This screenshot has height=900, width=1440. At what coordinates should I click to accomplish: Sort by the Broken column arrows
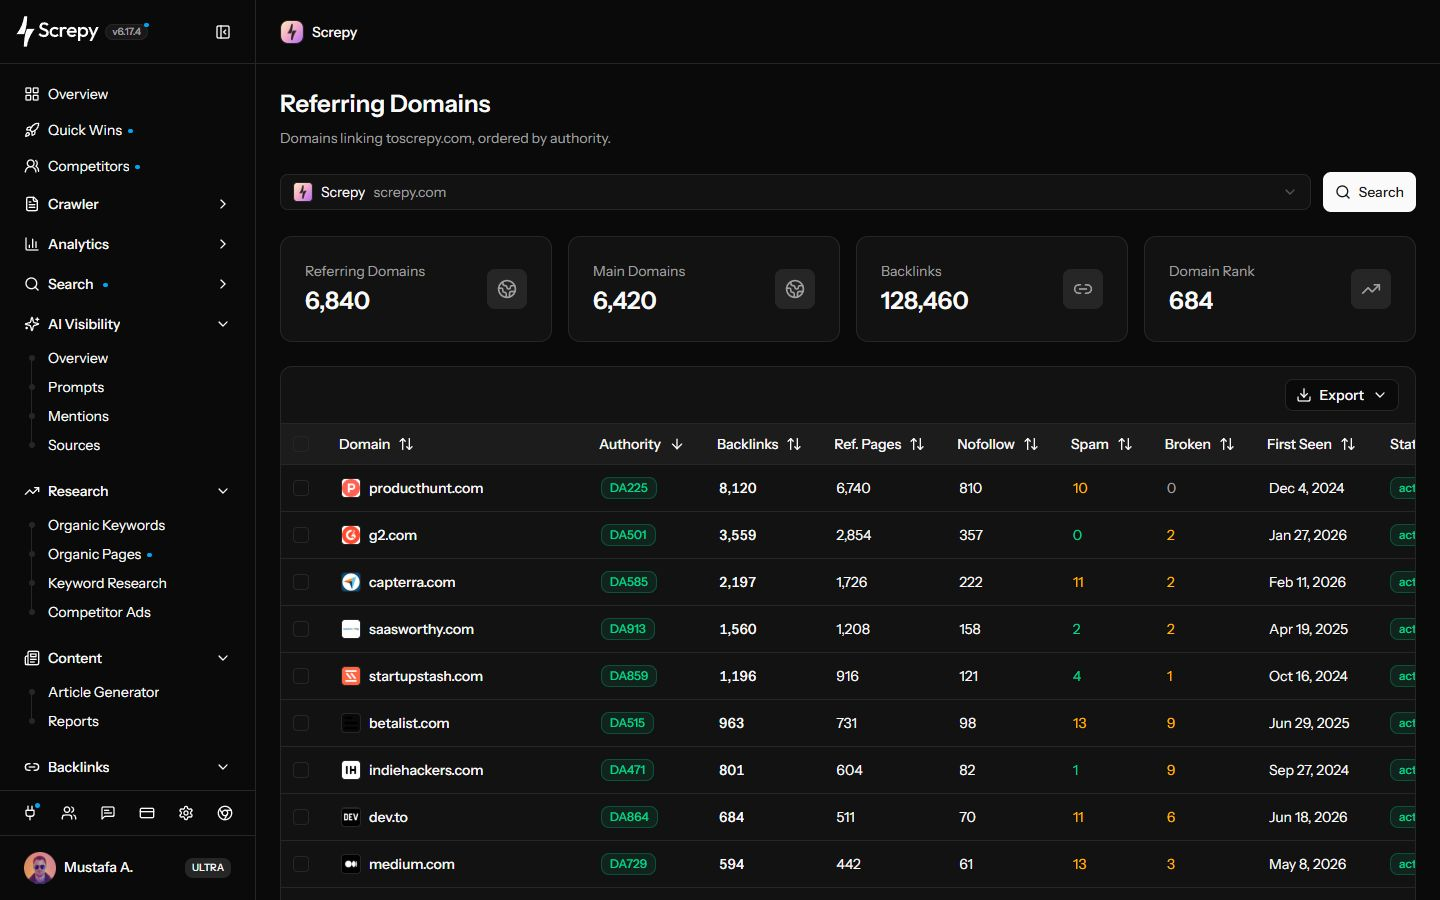tap(1227, 444)
